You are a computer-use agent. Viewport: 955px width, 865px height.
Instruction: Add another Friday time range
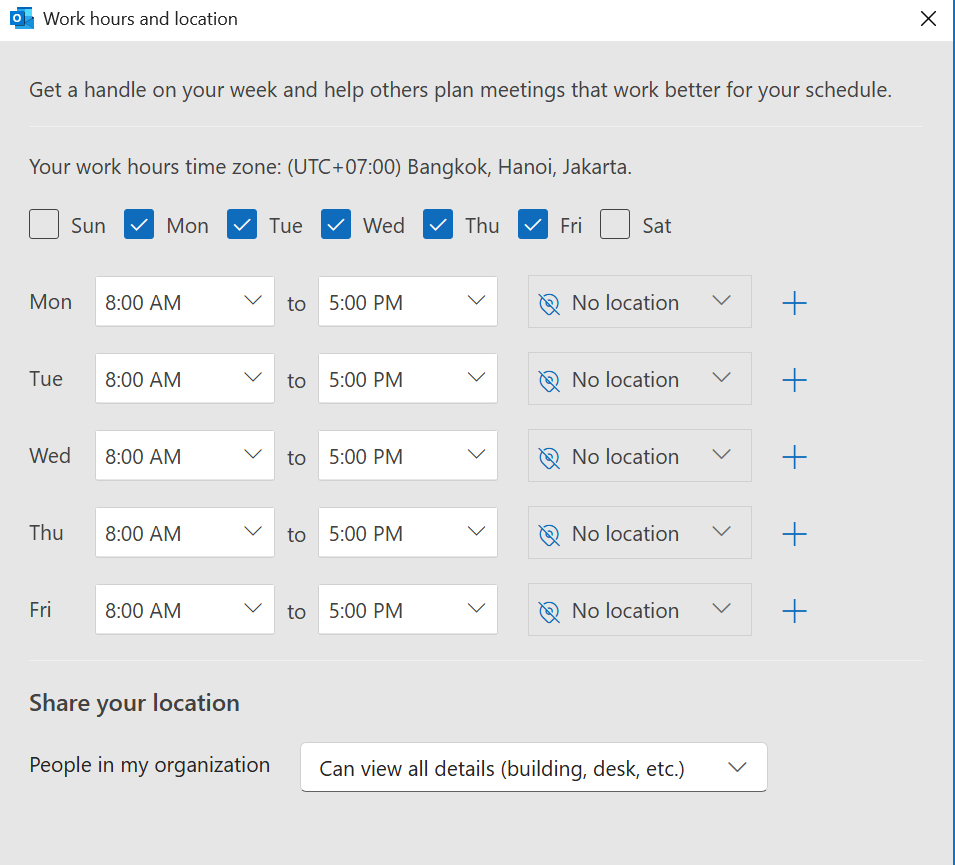click(794, 611)
